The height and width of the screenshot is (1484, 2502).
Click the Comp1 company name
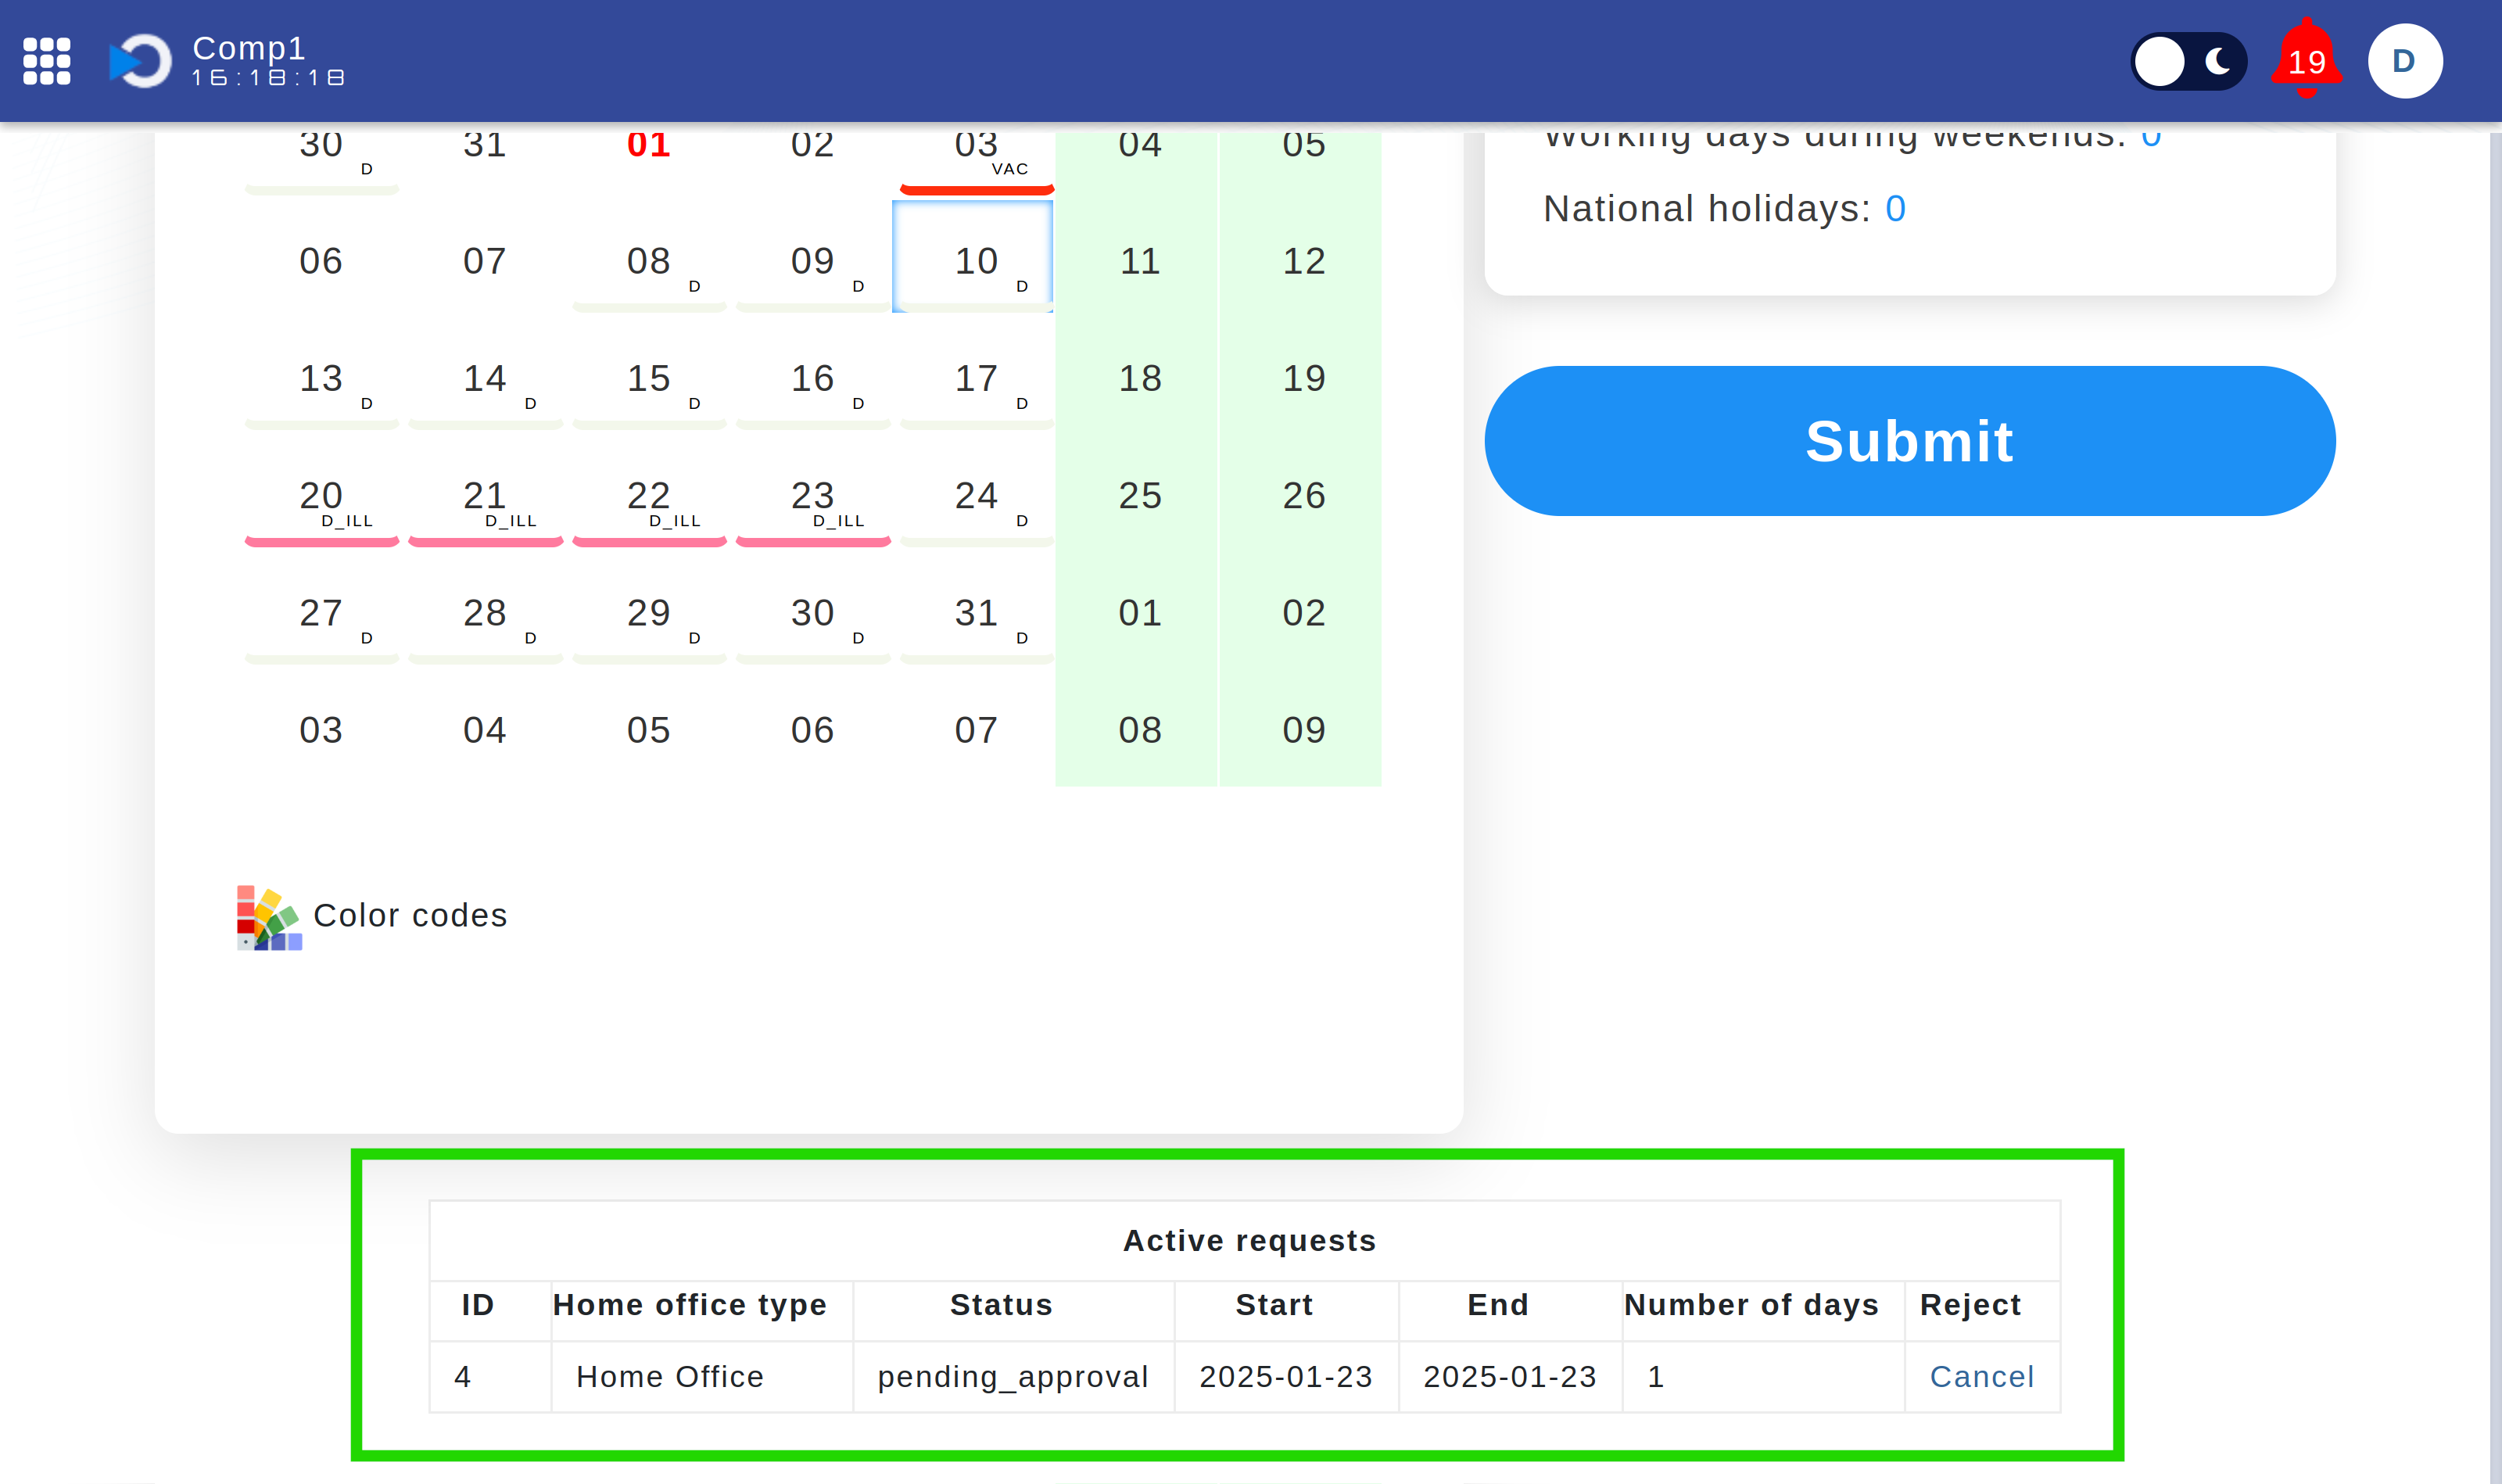248,47
